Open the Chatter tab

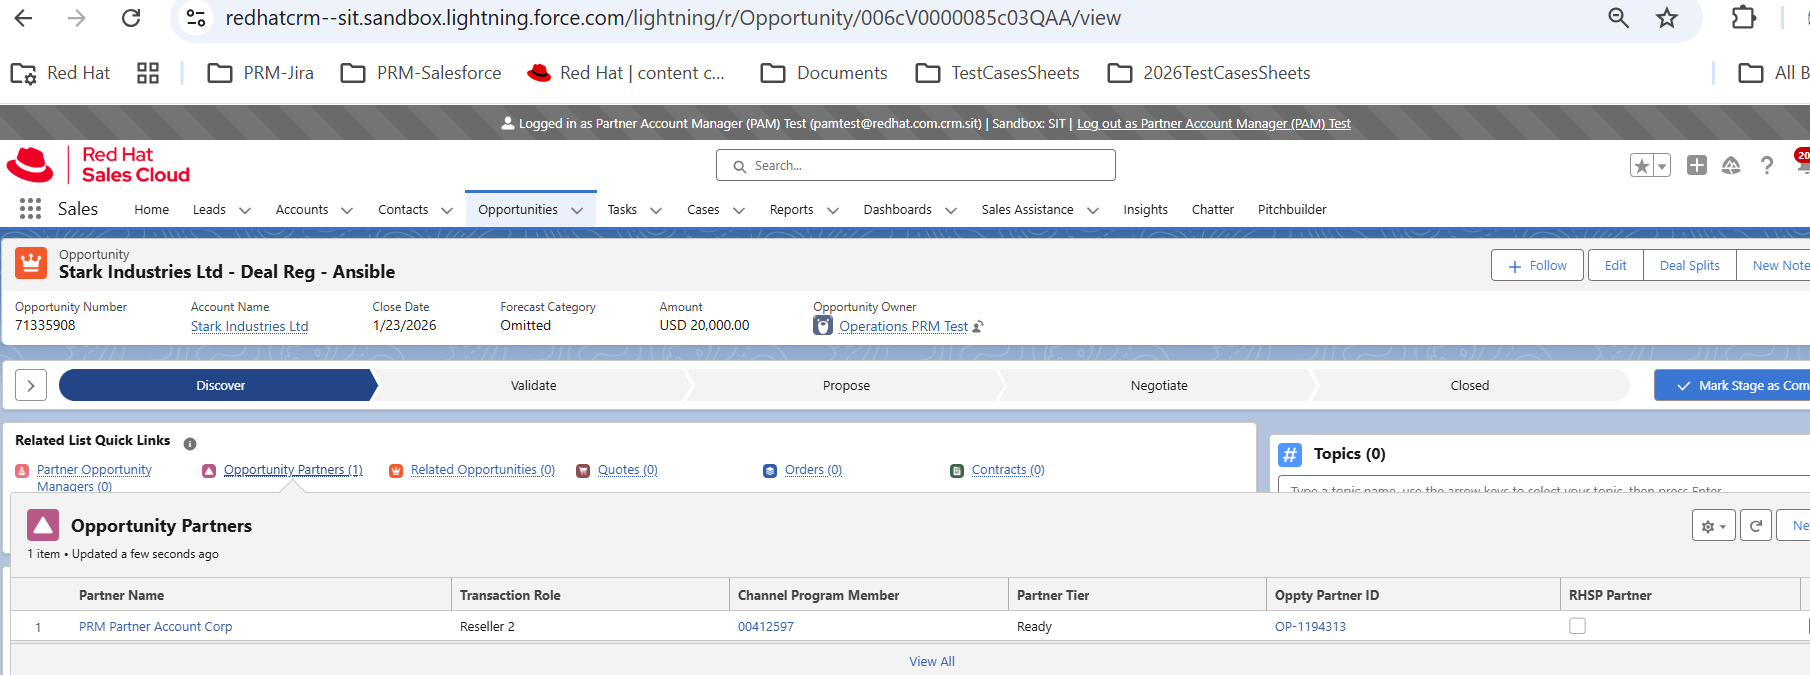click(1212, 209)
